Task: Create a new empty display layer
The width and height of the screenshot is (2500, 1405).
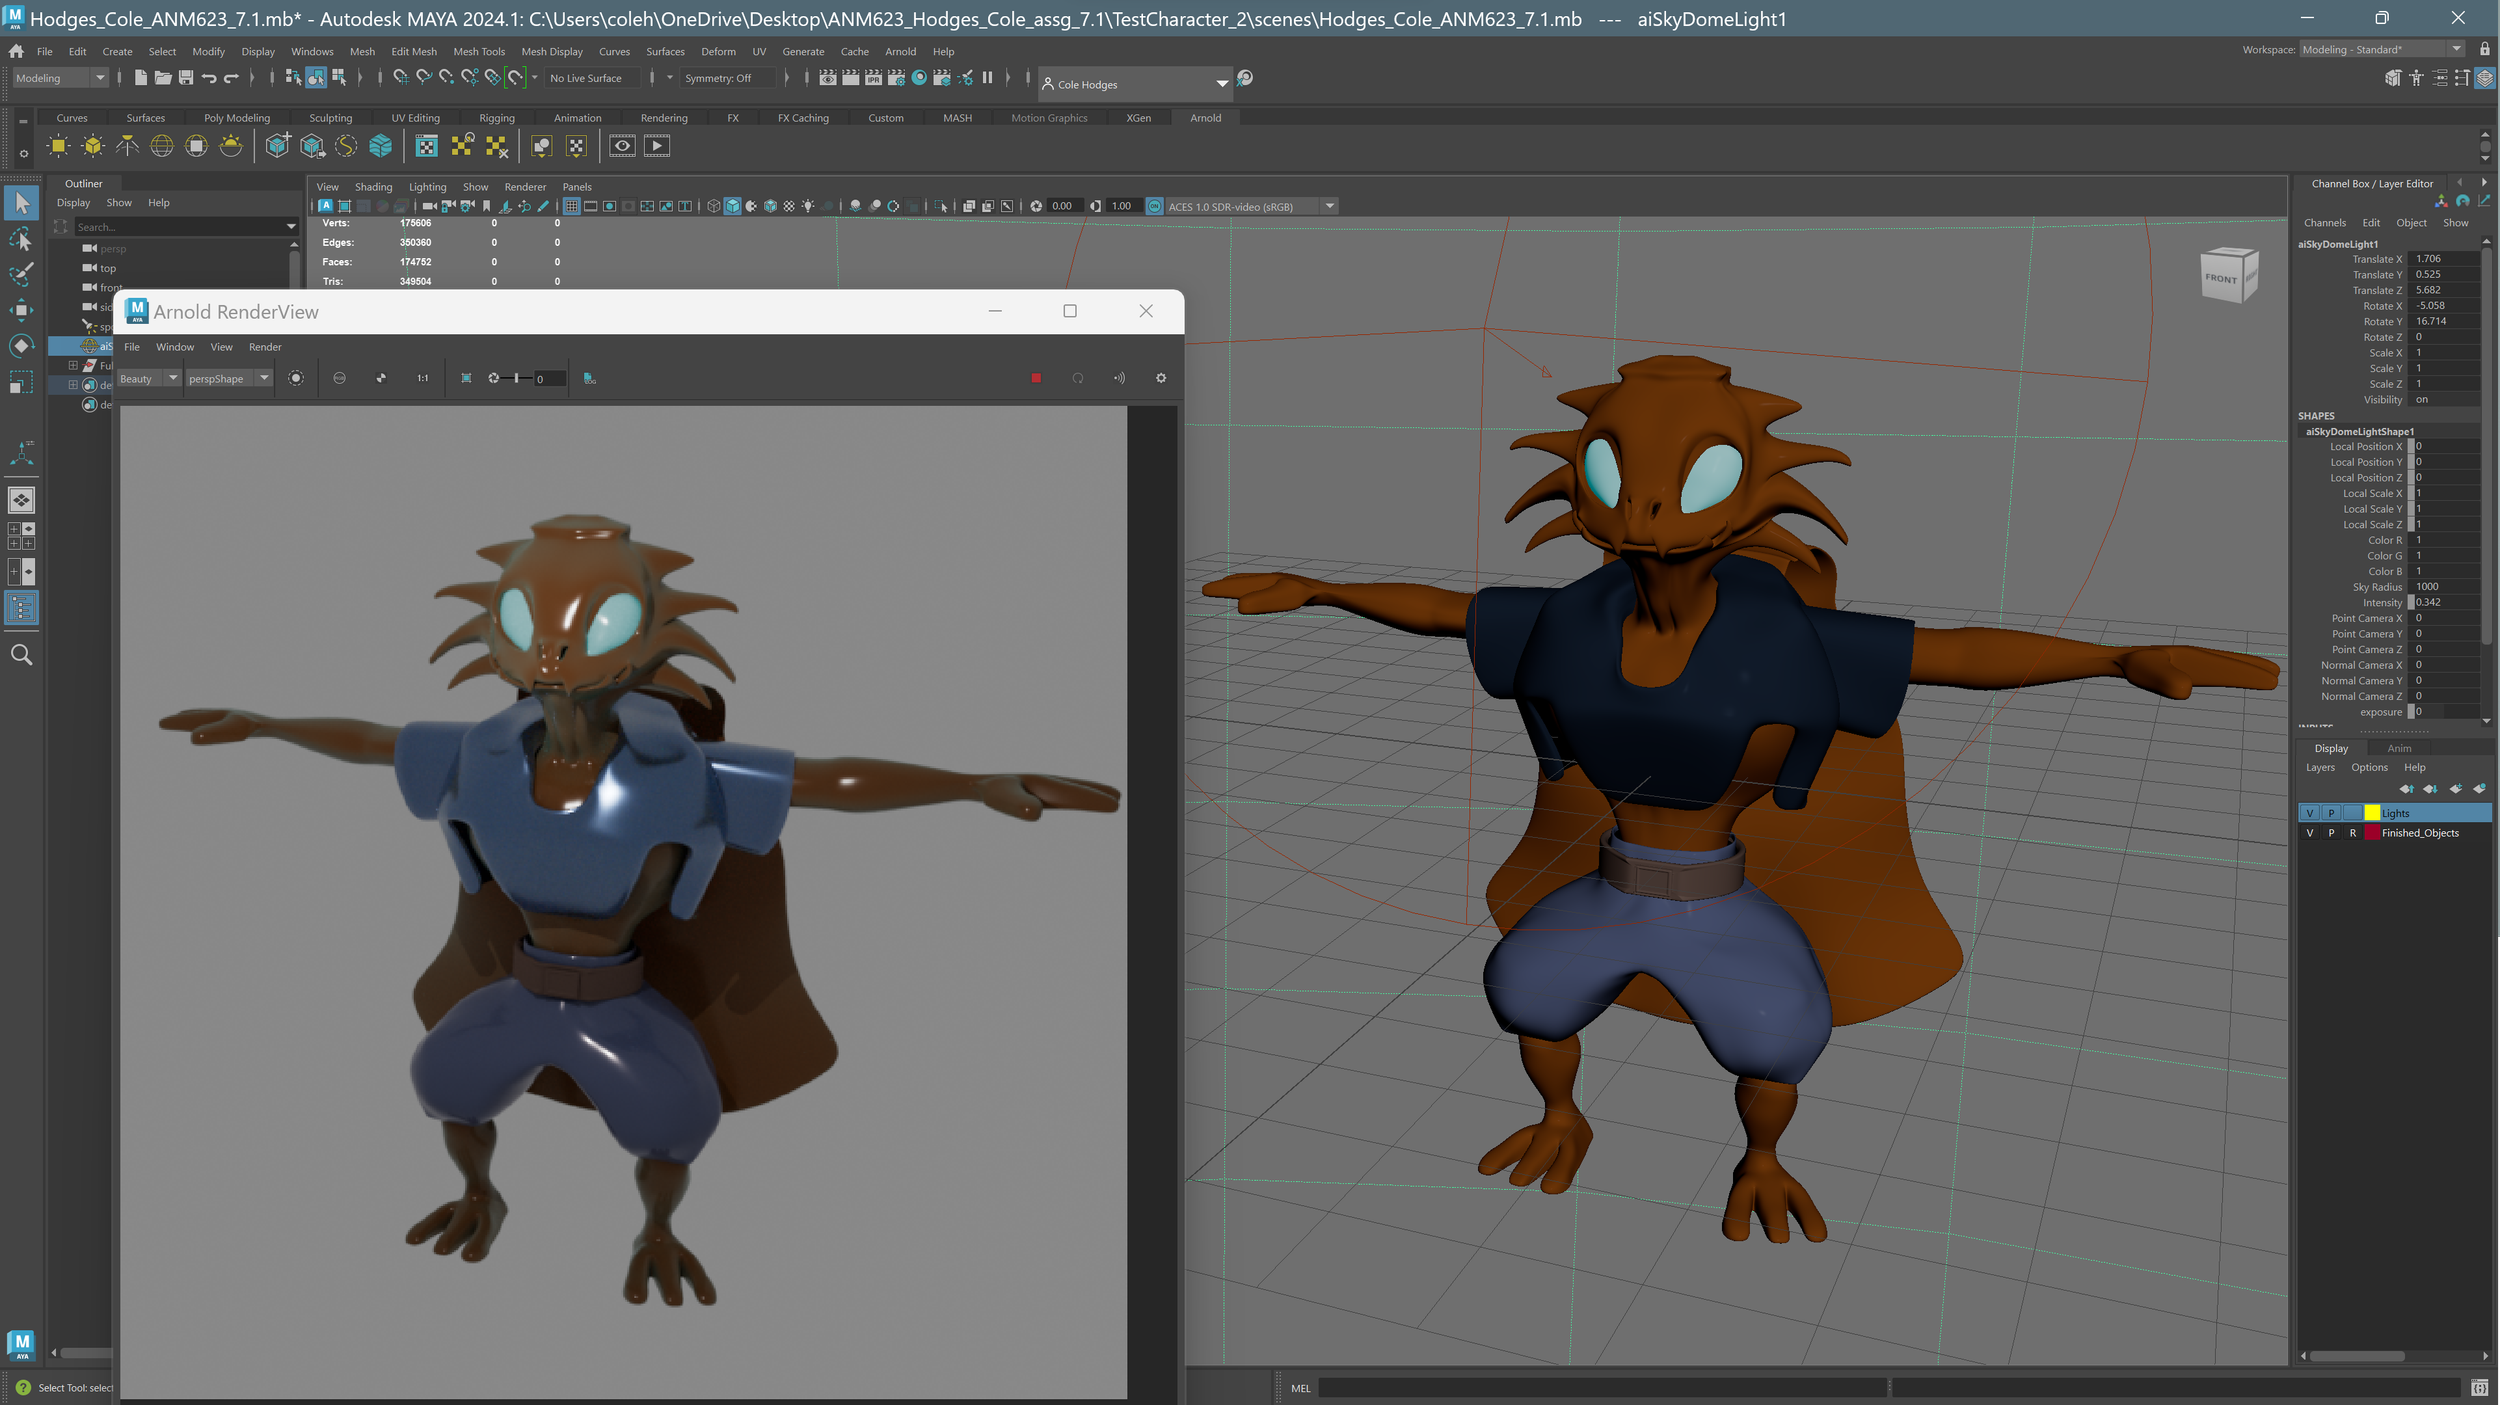Action: click(x=2455, y=789)
